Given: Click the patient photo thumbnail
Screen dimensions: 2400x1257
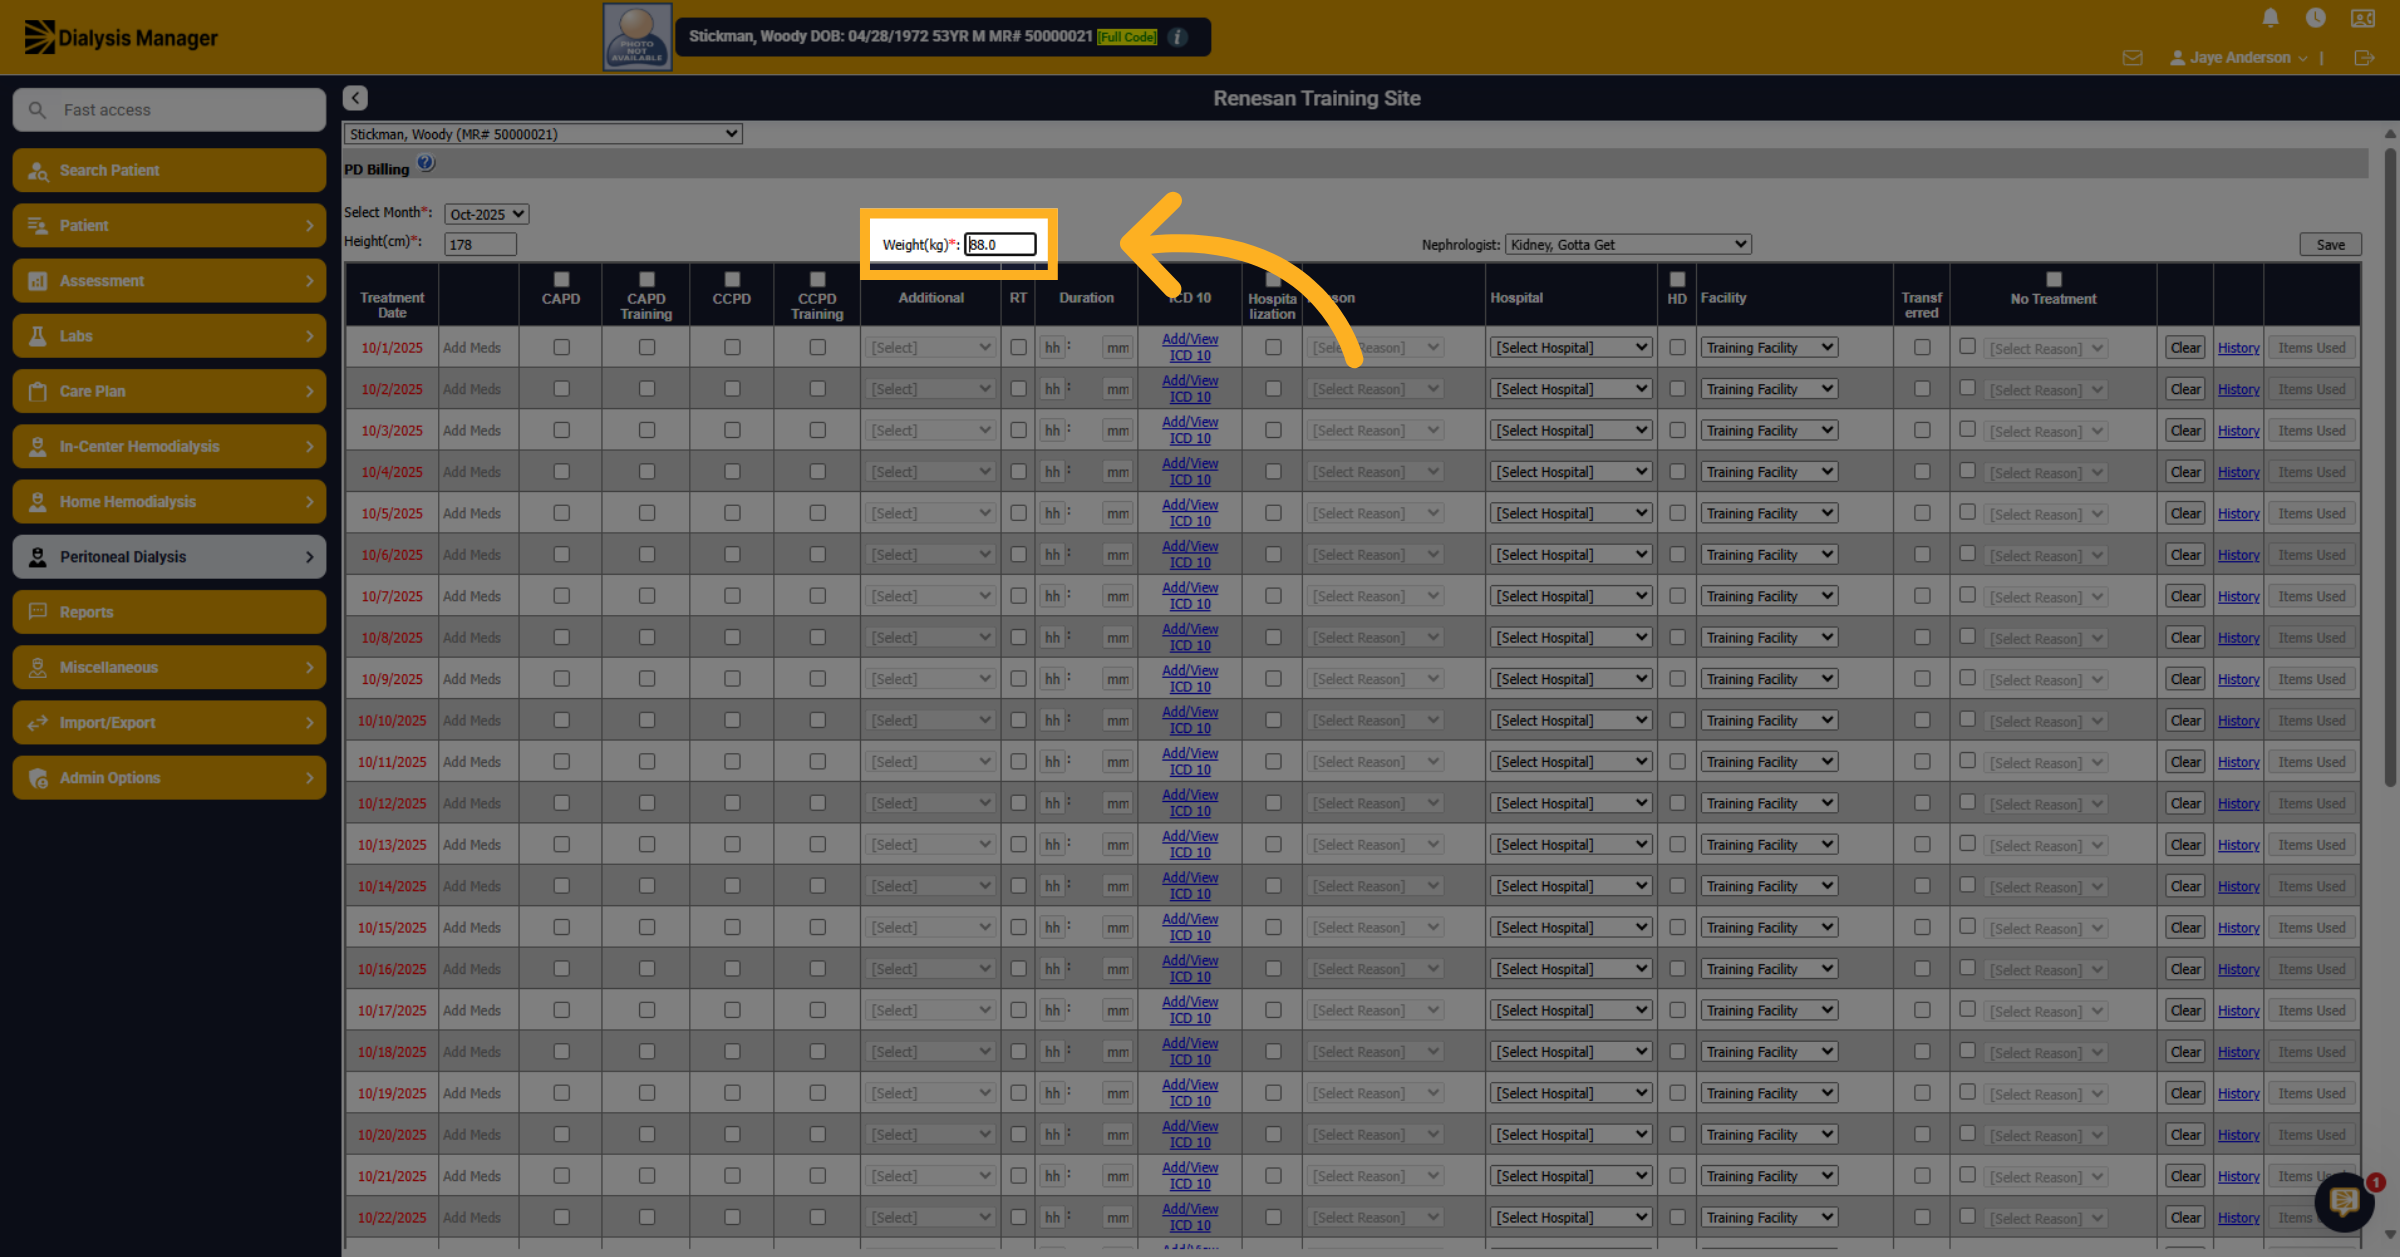Looking at the screenshot, I should pyautogui.click(x=637, y=37).
